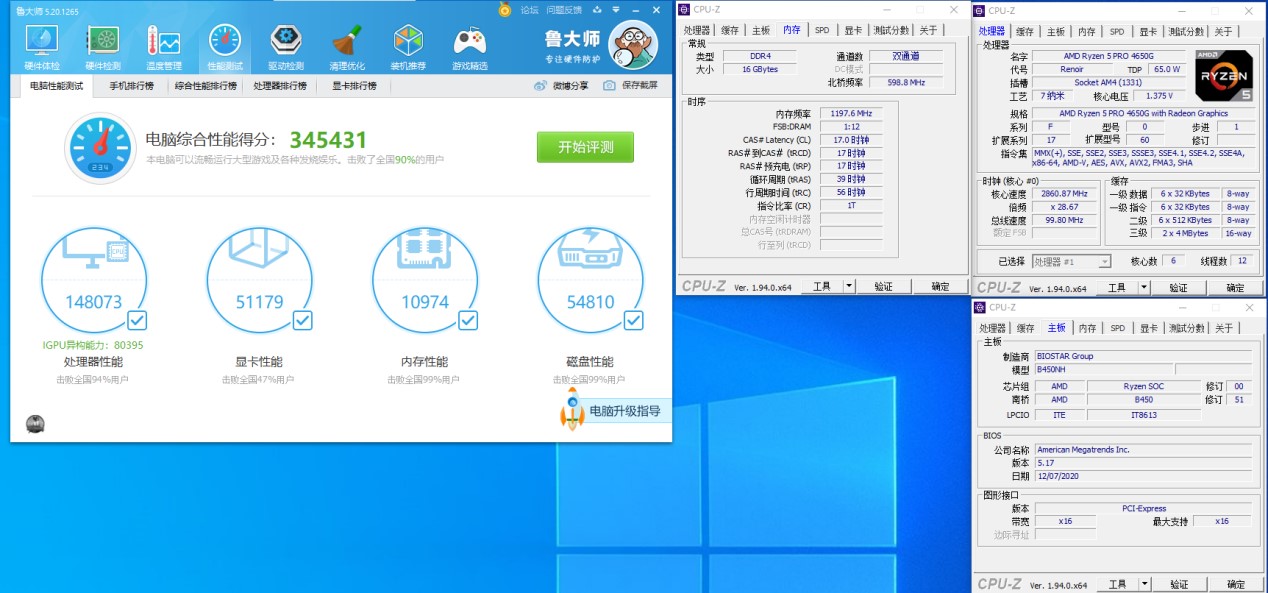Uncheck the 显卡性能 checkbox
The width and height of the screenshot is (1268, 593).
tap(302, 320)
